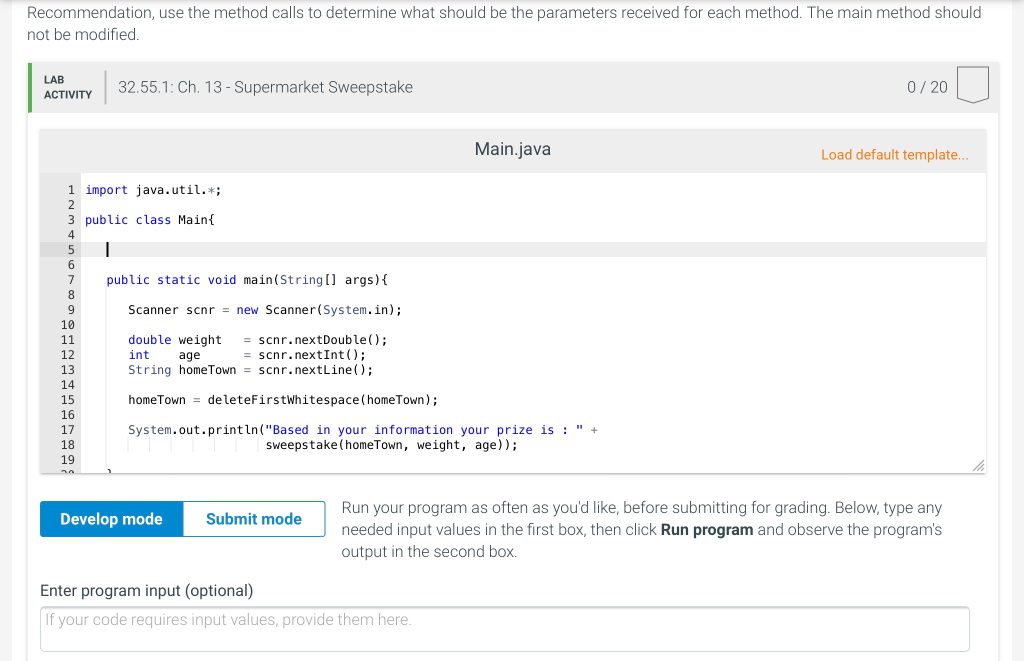The image size is (1024, 661).
Task: Click the score badge icon beside 0 / 20
Action: [x=972, y=86]
